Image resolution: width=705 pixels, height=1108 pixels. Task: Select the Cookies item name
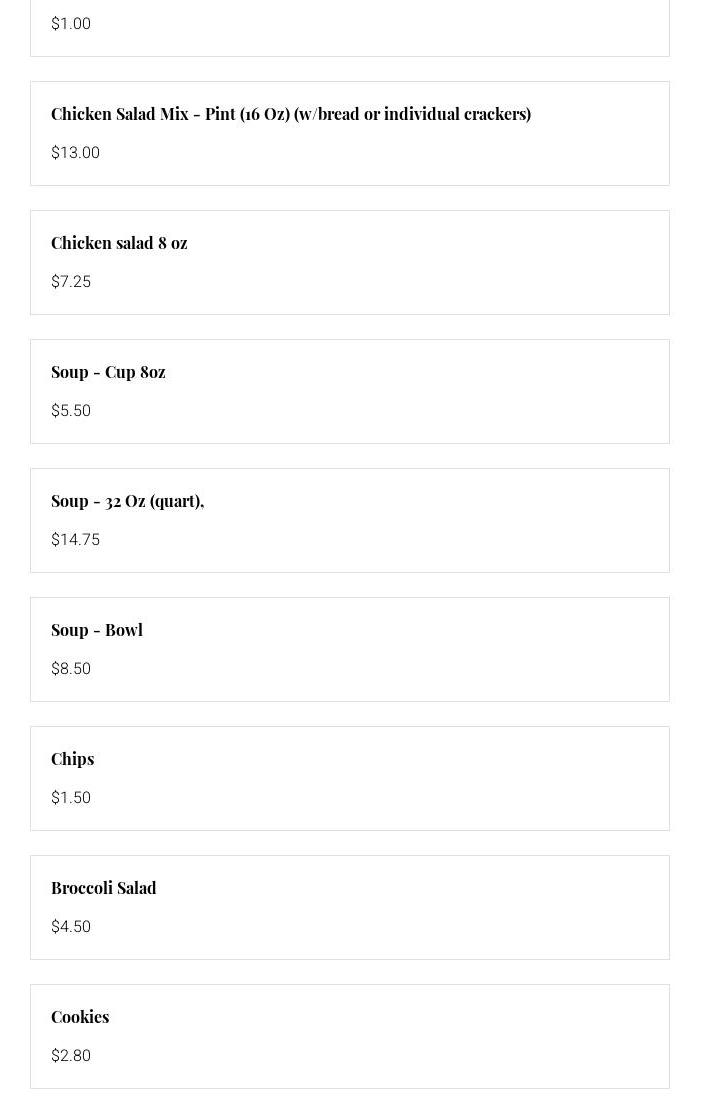coord(80,1017)
